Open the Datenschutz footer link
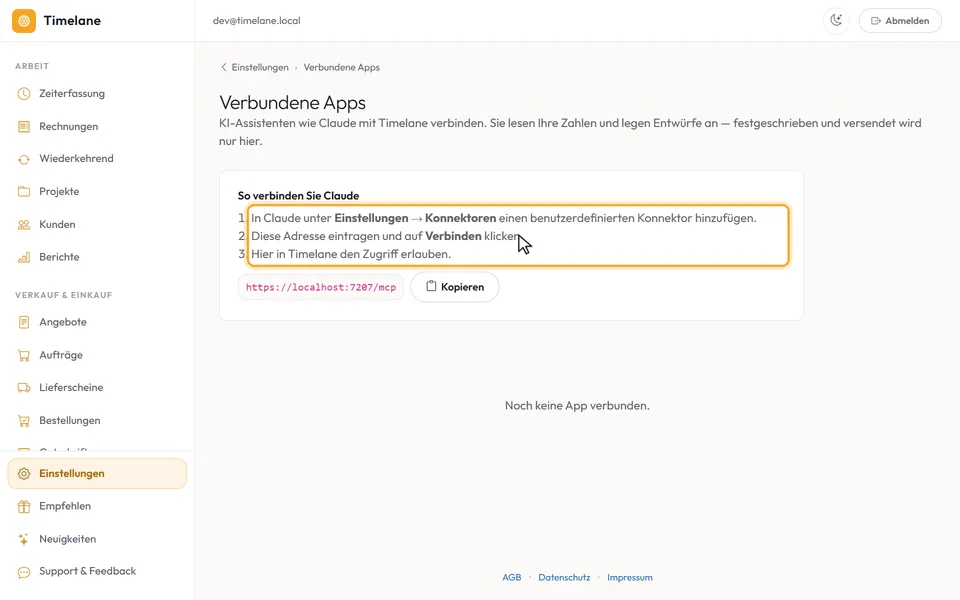This screenshot has width=960, height=600. [564, 577]
